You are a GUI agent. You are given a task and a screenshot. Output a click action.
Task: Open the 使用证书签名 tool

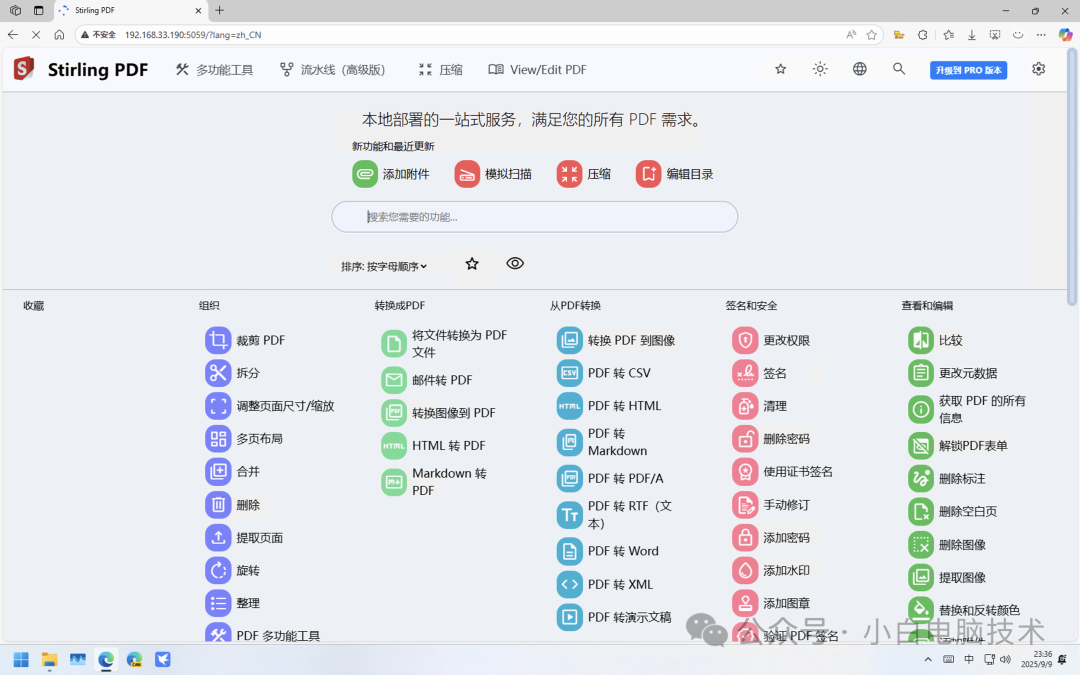point(783,472)
